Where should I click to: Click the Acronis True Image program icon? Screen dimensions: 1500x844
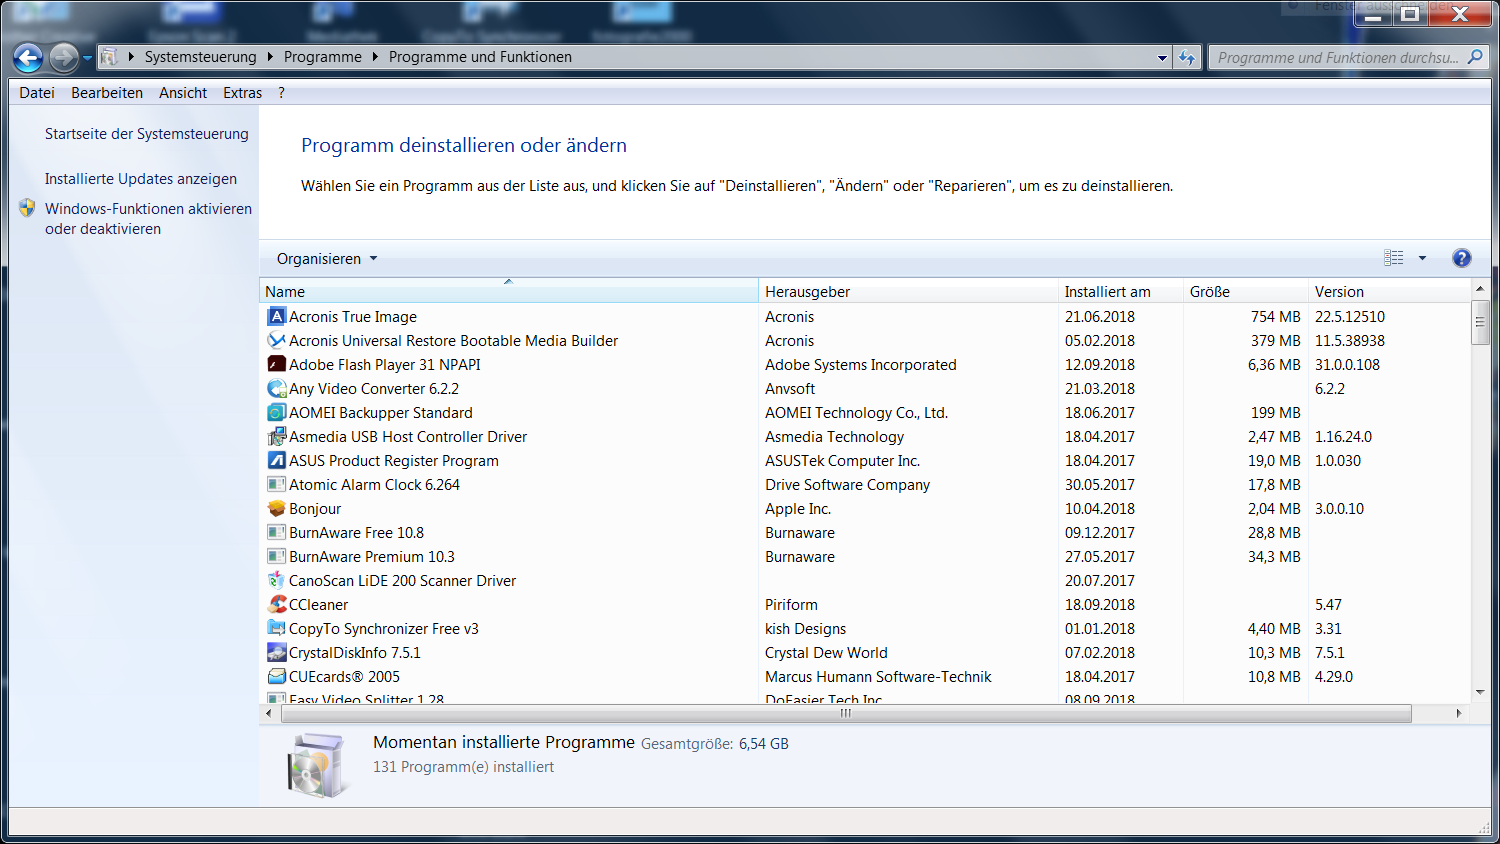point(277,316)
